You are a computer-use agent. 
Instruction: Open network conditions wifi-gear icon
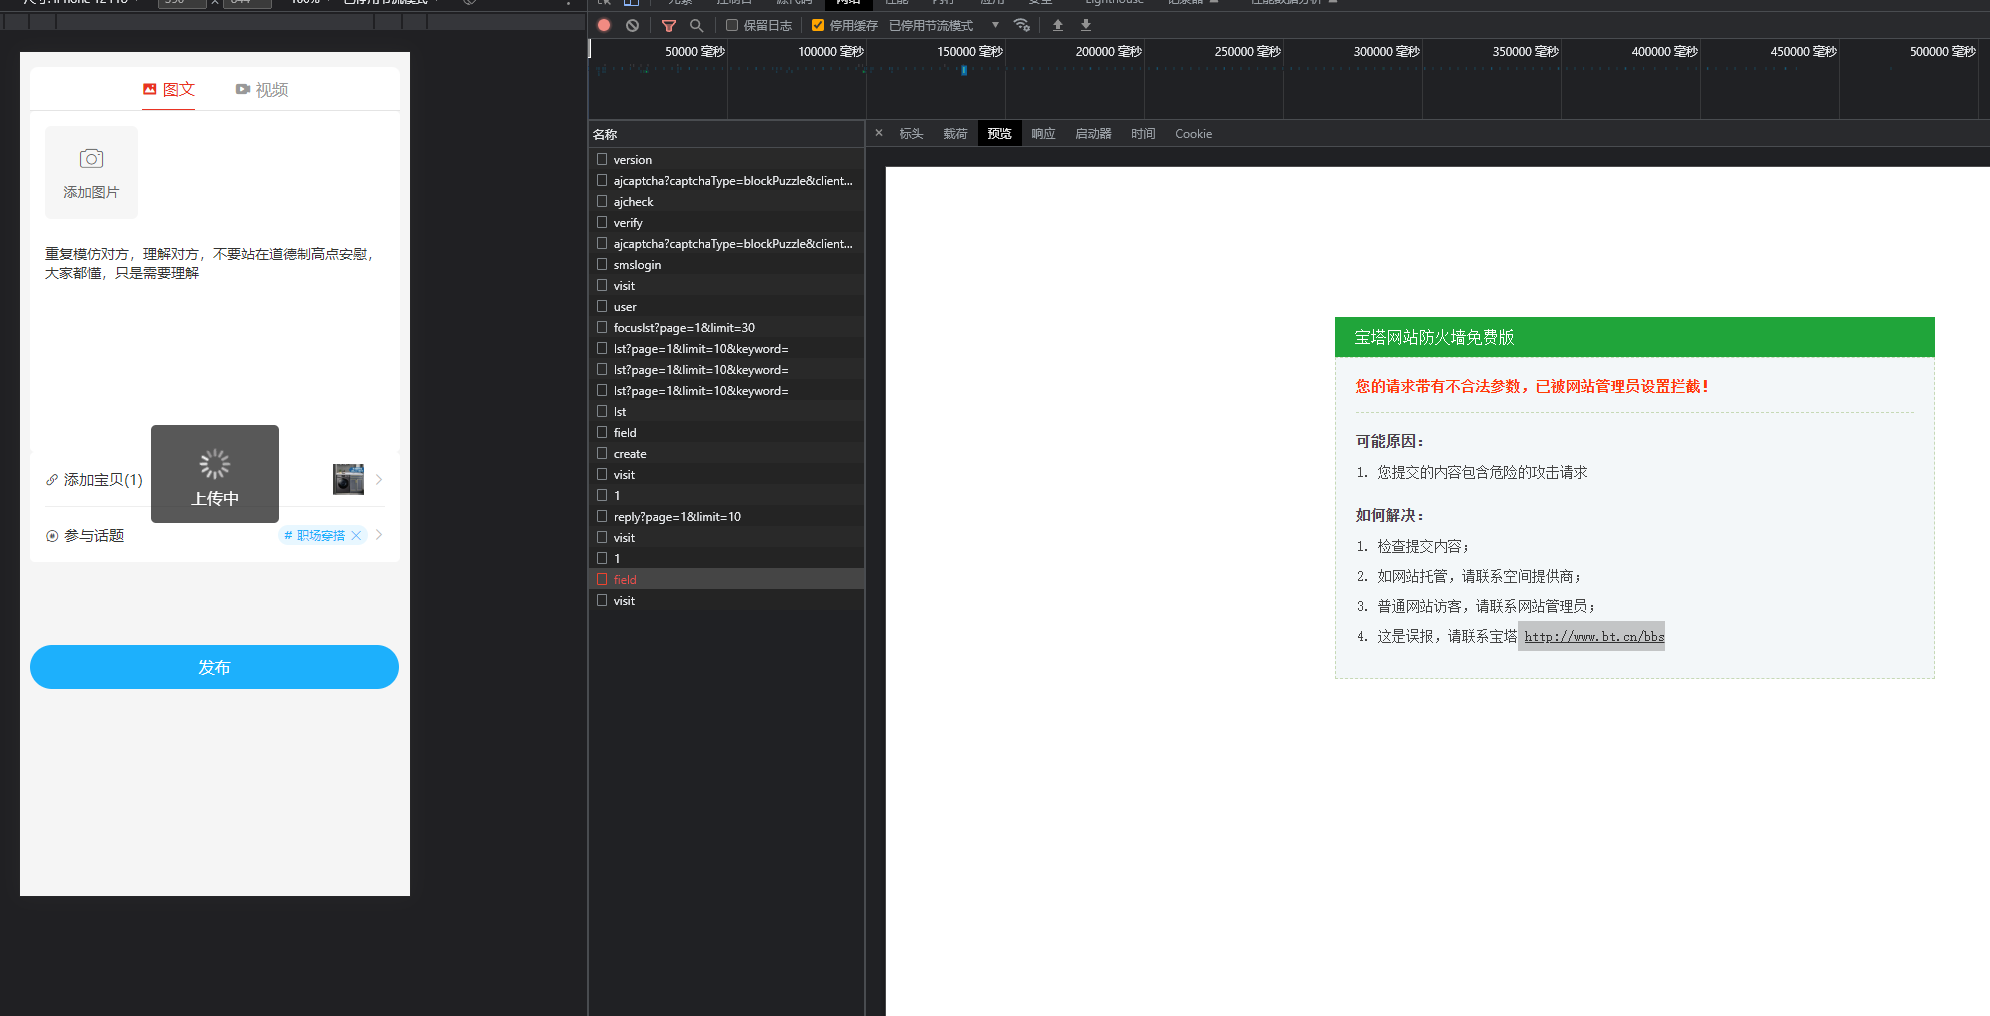1021,25
